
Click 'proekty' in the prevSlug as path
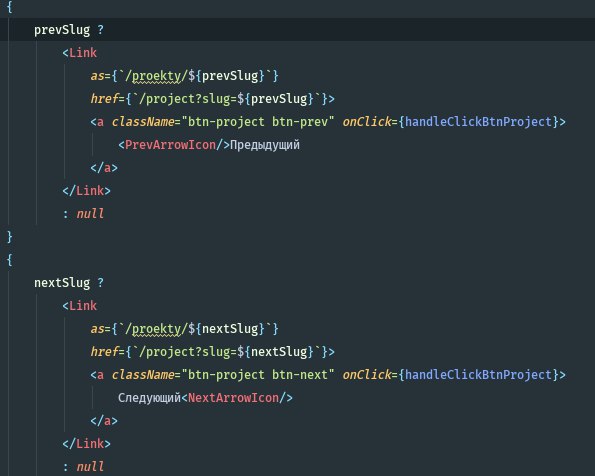tap(156, 77)
